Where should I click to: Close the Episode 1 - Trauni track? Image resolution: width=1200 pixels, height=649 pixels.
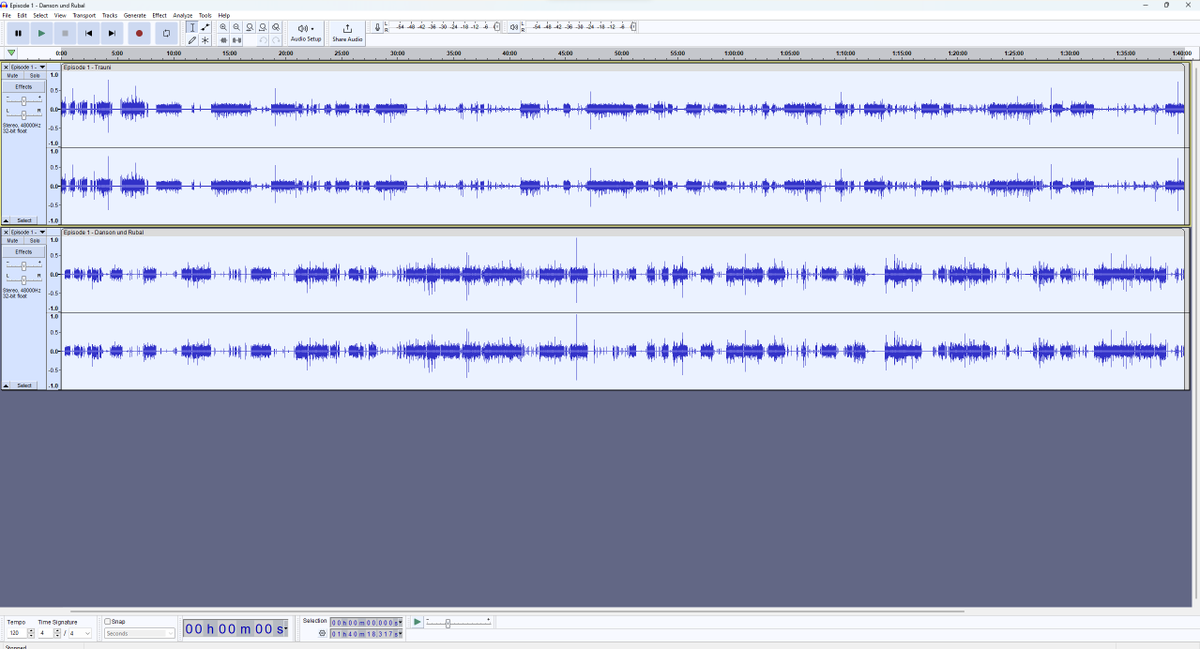6,67
